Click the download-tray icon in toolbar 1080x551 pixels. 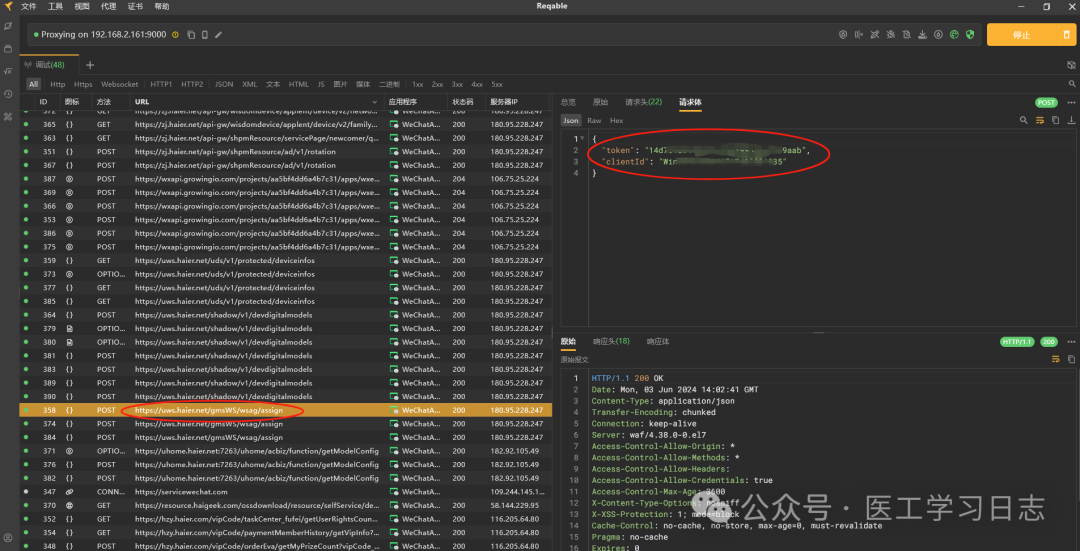click(922, 34)
